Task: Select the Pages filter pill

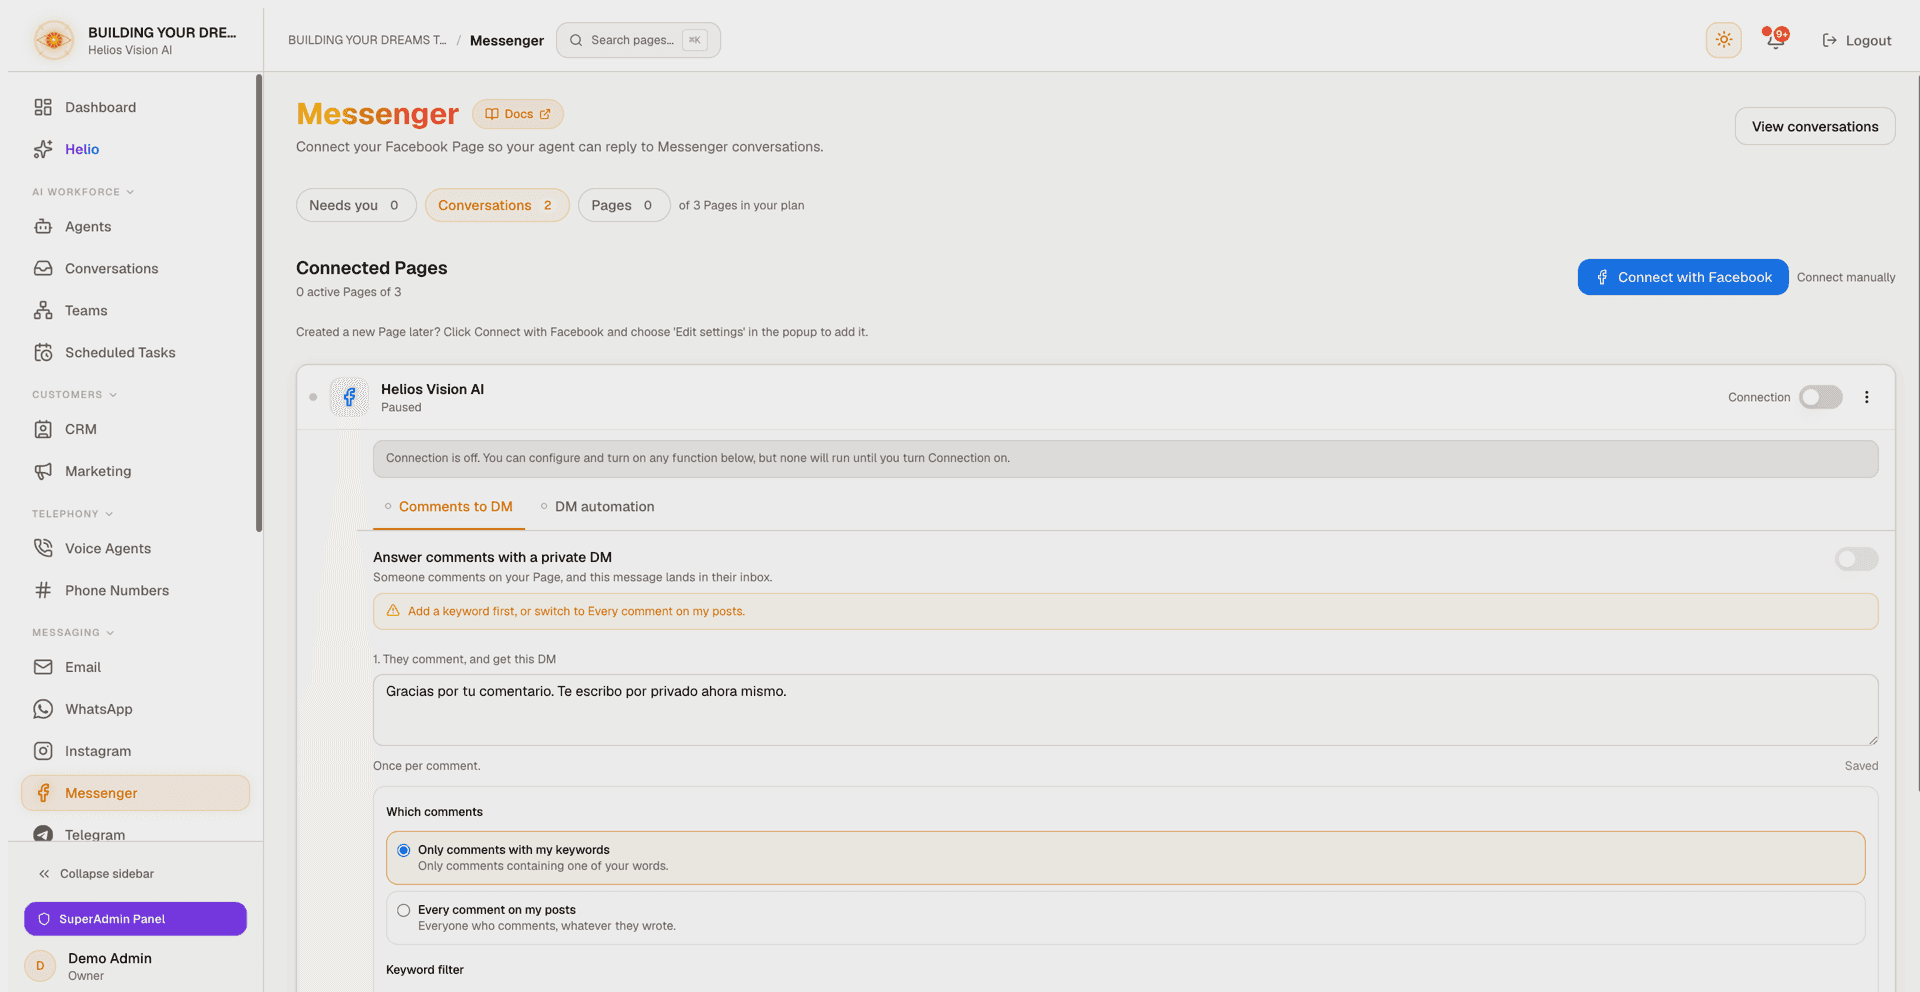Action: pos(624,205)
